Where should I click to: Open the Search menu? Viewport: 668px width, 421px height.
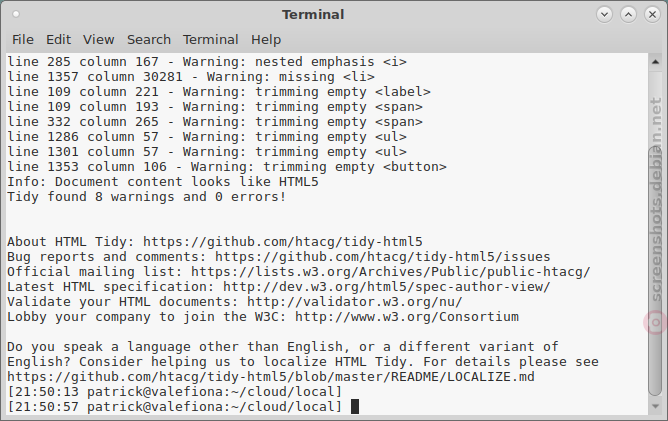[x=149, y=40]
